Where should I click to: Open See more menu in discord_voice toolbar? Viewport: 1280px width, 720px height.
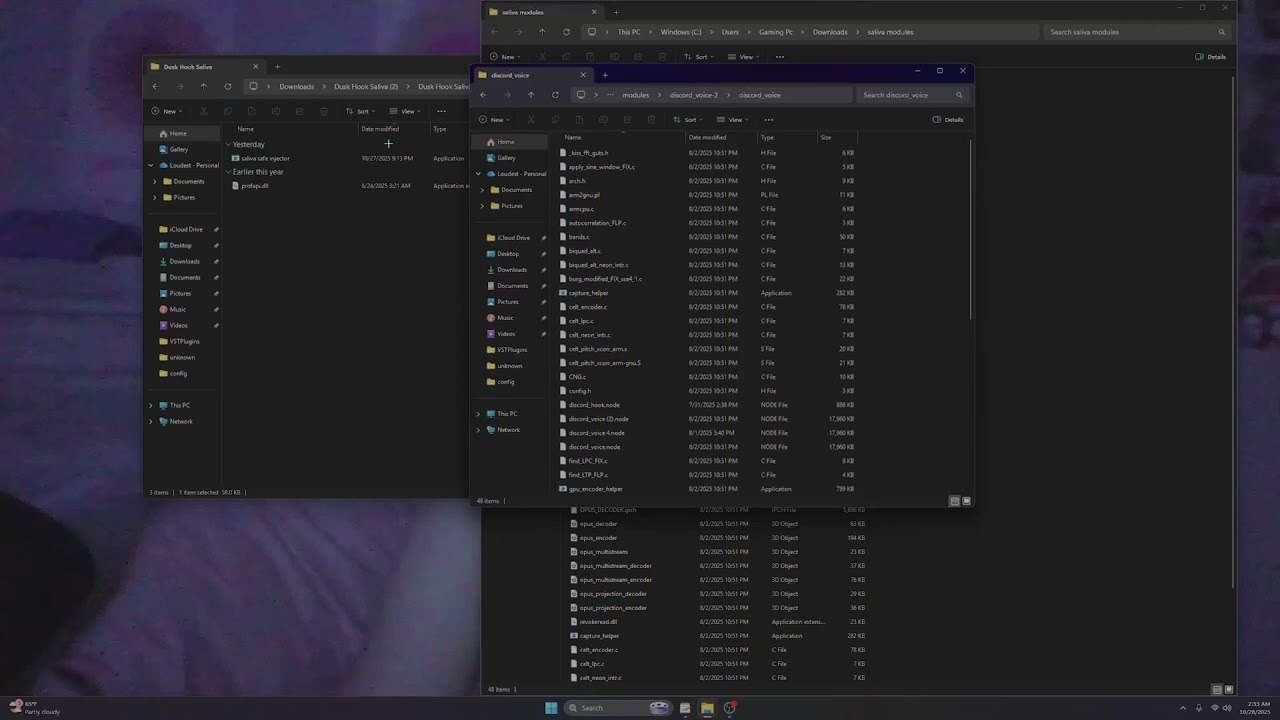(768, 120)
